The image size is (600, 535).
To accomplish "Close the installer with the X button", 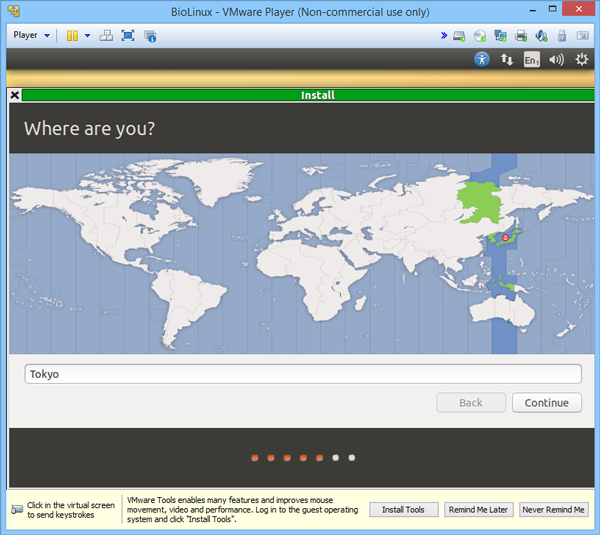I will [15, 95].
